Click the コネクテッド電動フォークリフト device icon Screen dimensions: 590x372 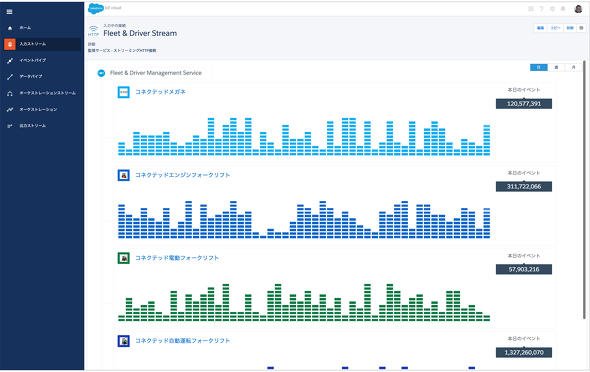[123, 258]
